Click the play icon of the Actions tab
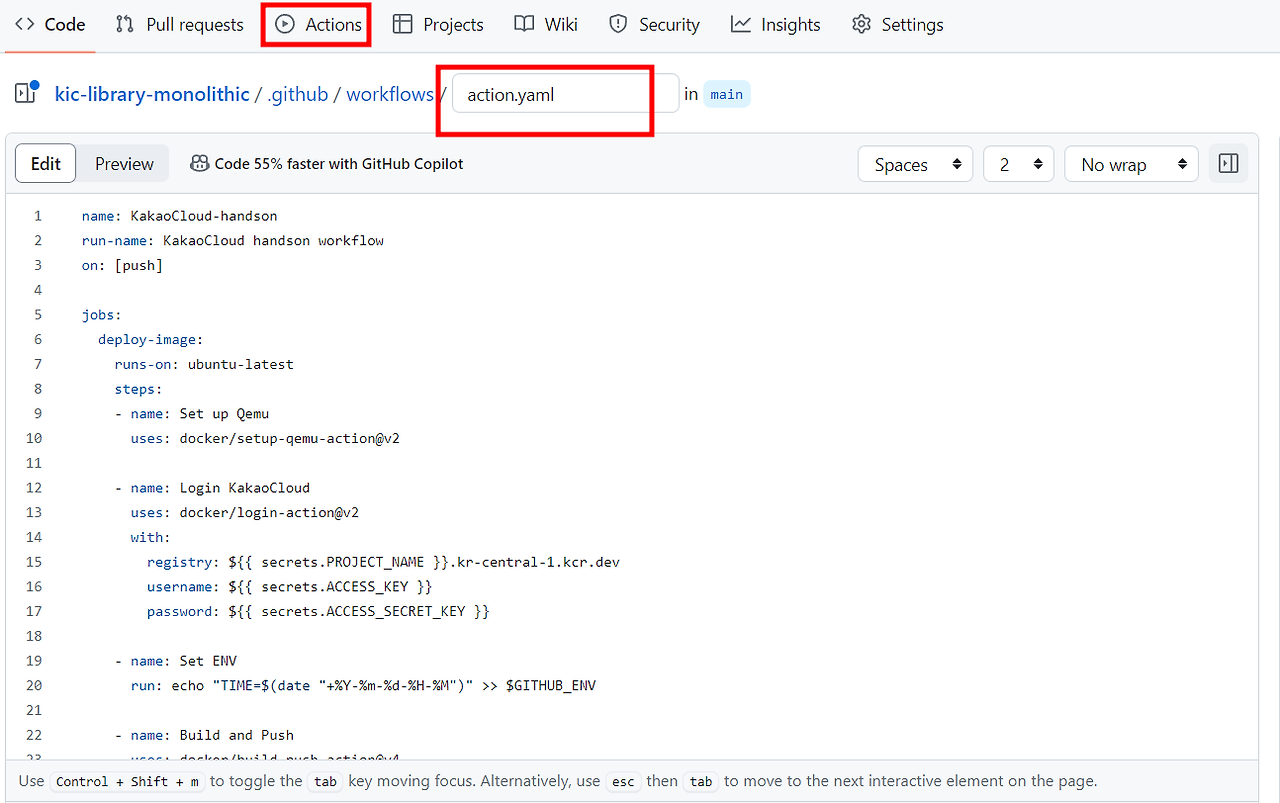The height and width of the screenshot is (803, 1280). pyautogui.click(x=285, y=25)
